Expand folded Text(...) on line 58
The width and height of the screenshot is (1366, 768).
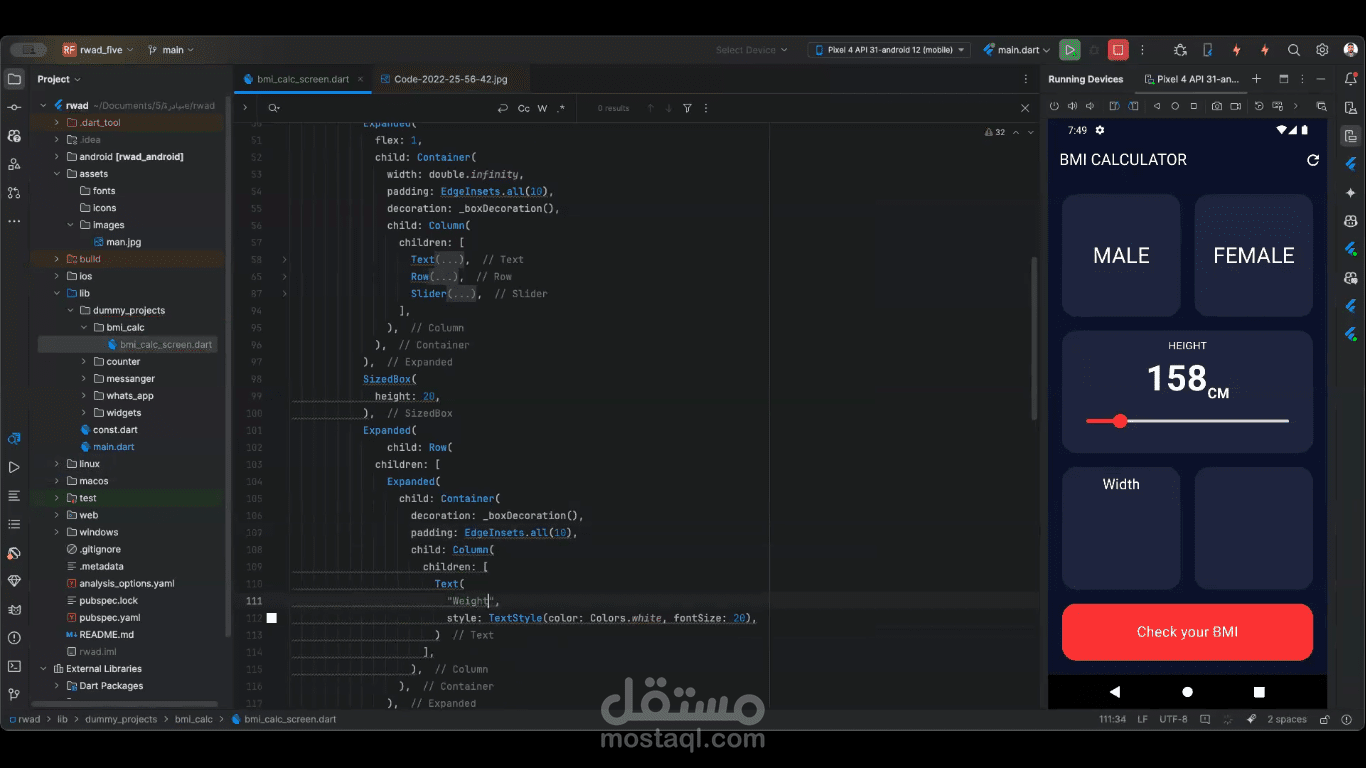[284, 260]
